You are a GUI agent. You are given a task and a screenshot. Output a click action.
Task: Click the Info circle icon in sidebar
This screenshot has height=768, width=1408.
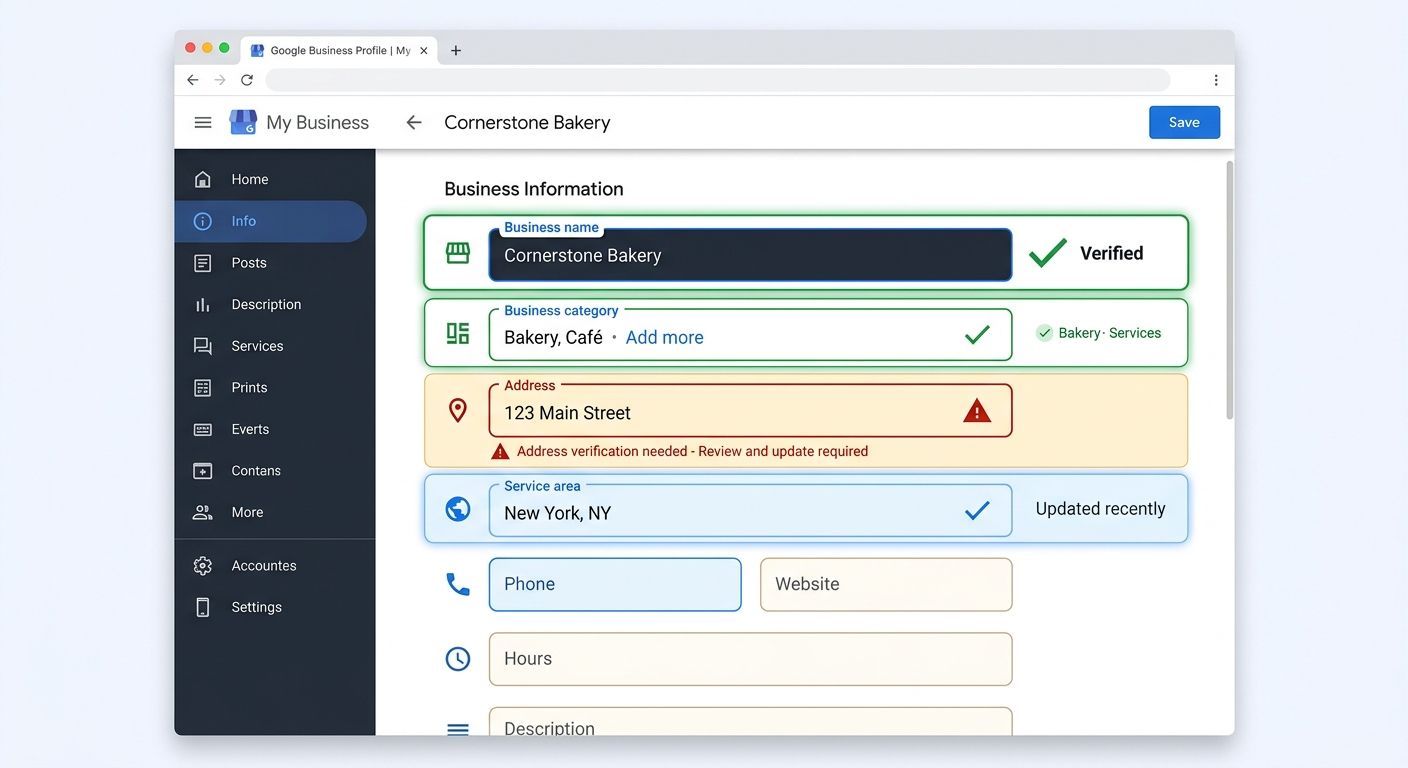[203, 221]
